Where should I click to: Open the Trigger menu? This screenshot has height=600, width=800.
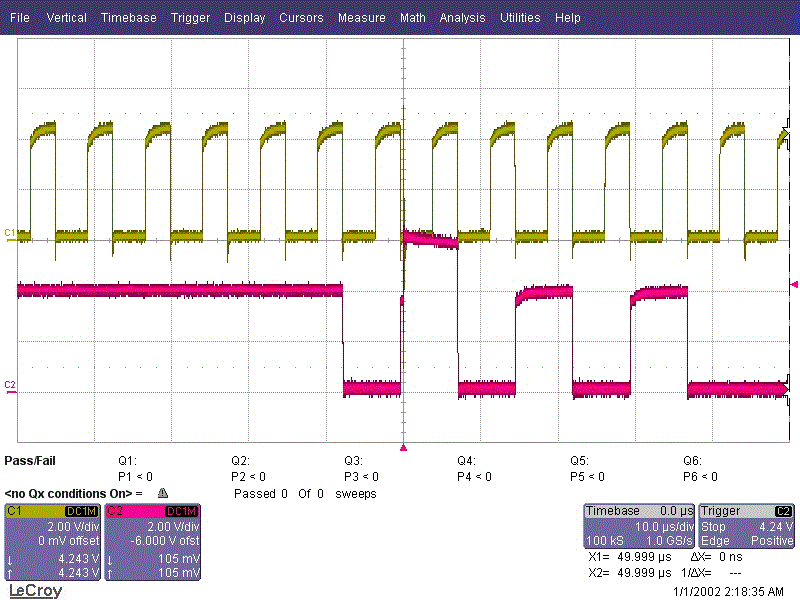[190, 18]
